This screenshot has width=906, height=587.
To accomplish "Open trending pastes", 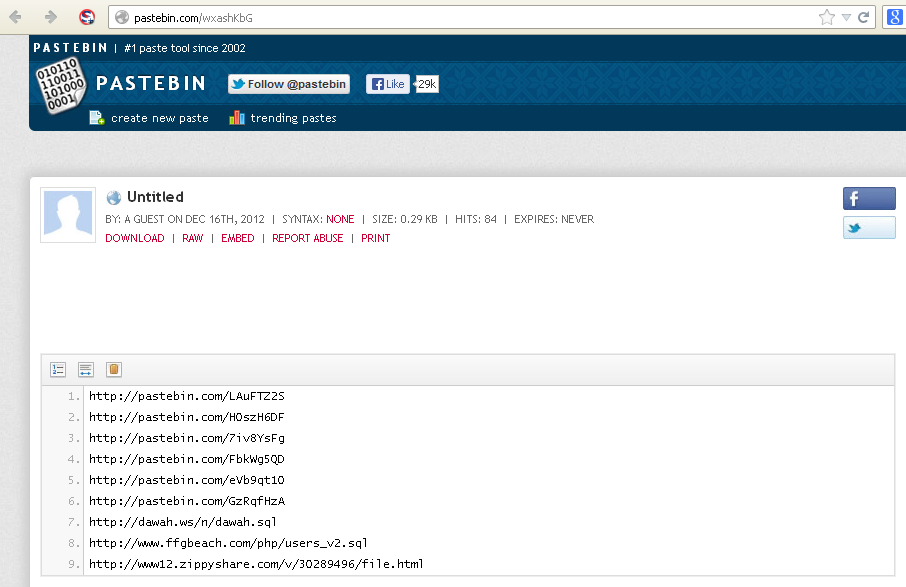I will (294, 118).
